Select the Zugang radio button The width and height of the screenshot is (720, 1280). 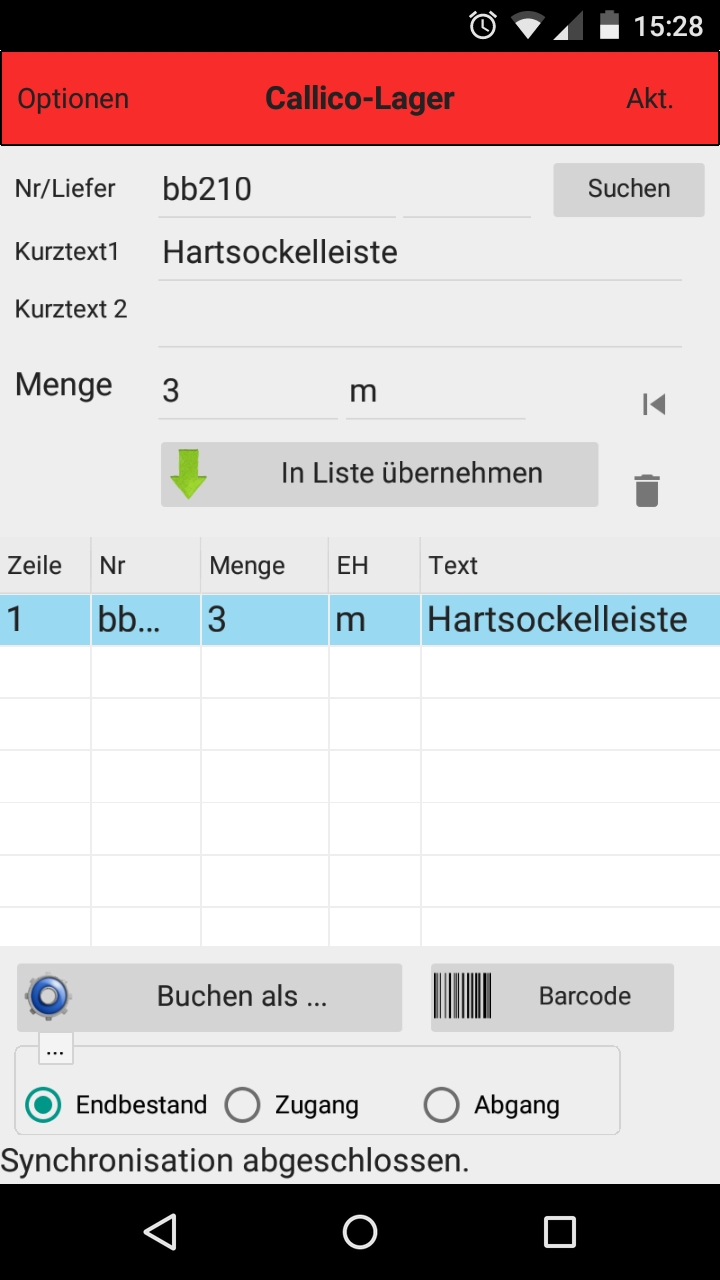[x=242, y=1105]
